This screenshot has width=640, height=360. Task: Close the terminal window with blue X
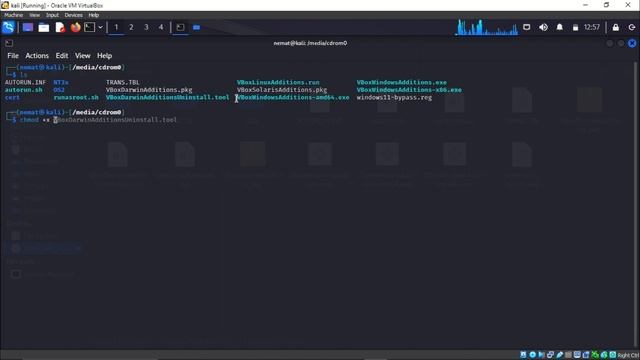pos(632,43)
